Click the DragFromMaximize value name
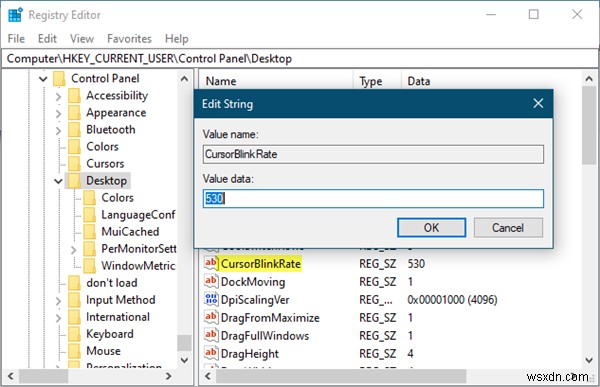600x387 pixels. tap(270, 318)
